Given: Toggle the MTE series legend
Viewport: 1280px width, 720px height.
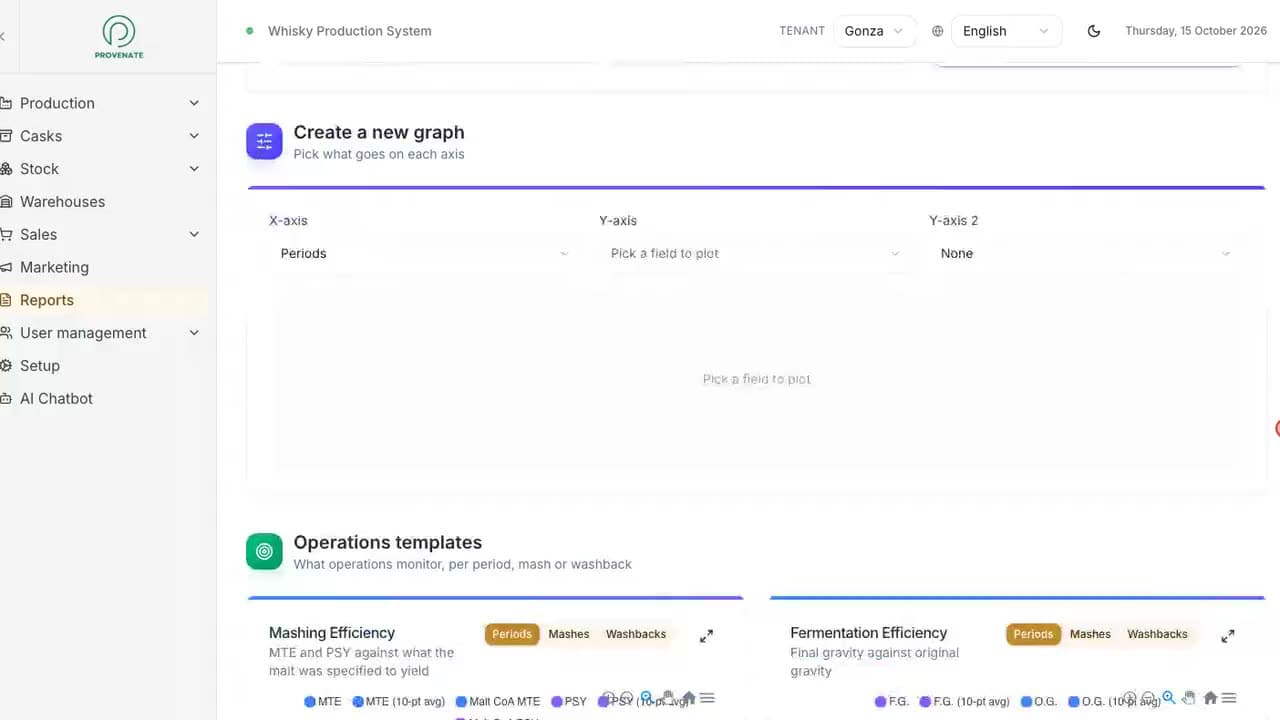Looking at the screenshot, I should coord(322,702).
